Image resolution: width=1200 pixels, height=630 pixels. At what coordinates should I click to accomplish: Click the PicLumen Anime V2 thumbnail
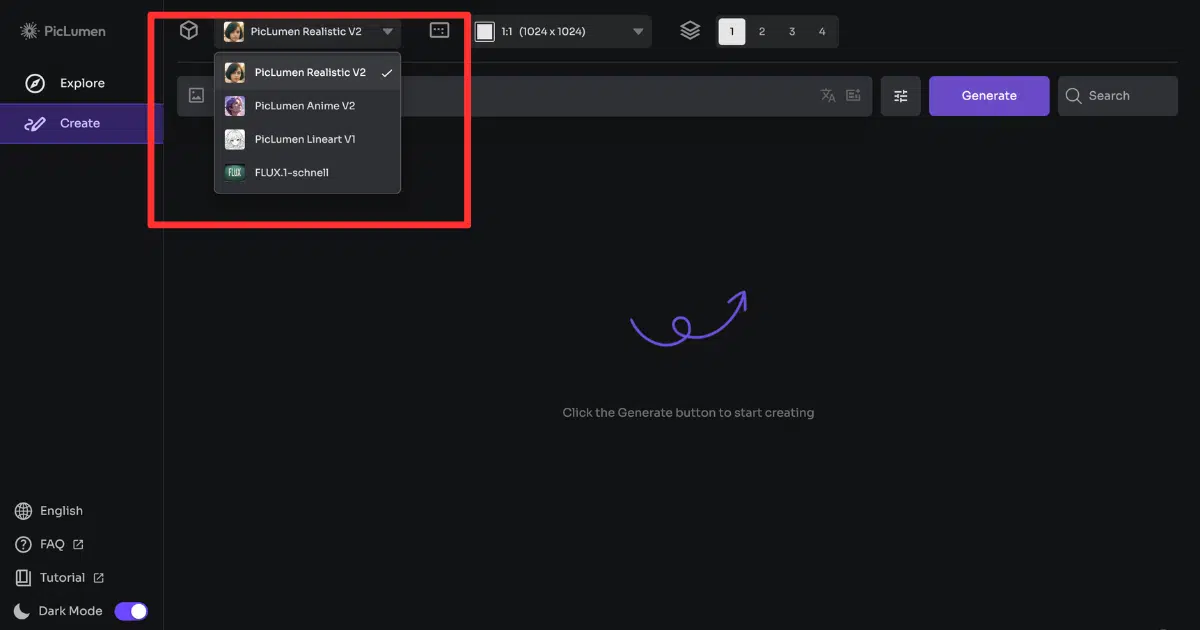click(235, 105)
